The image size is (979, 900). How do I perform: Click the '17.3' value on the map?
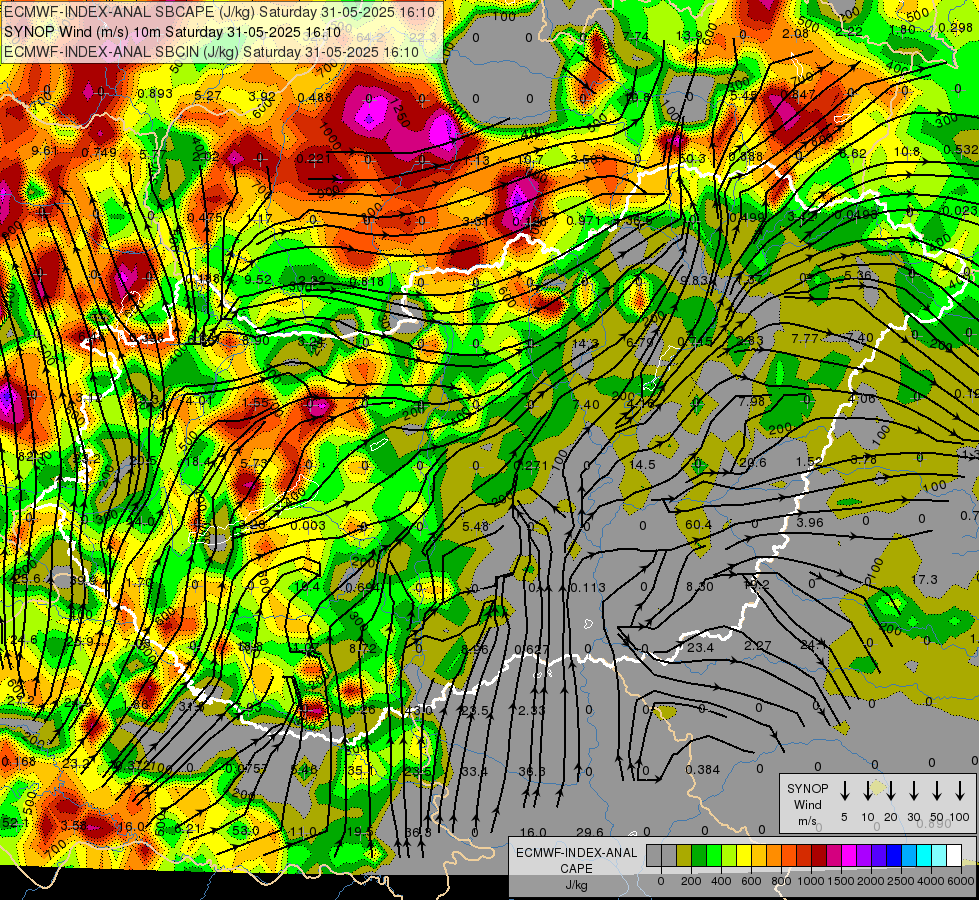pyautogui.click(x=924, y=580)
